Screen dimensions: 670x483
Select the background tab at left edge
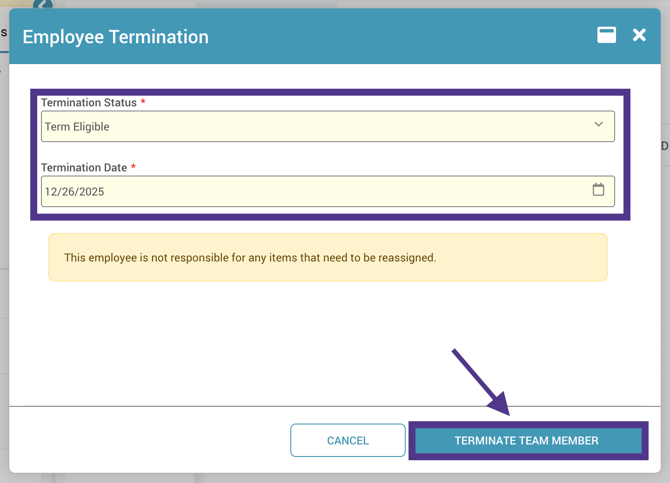click(x=4, y=33)
